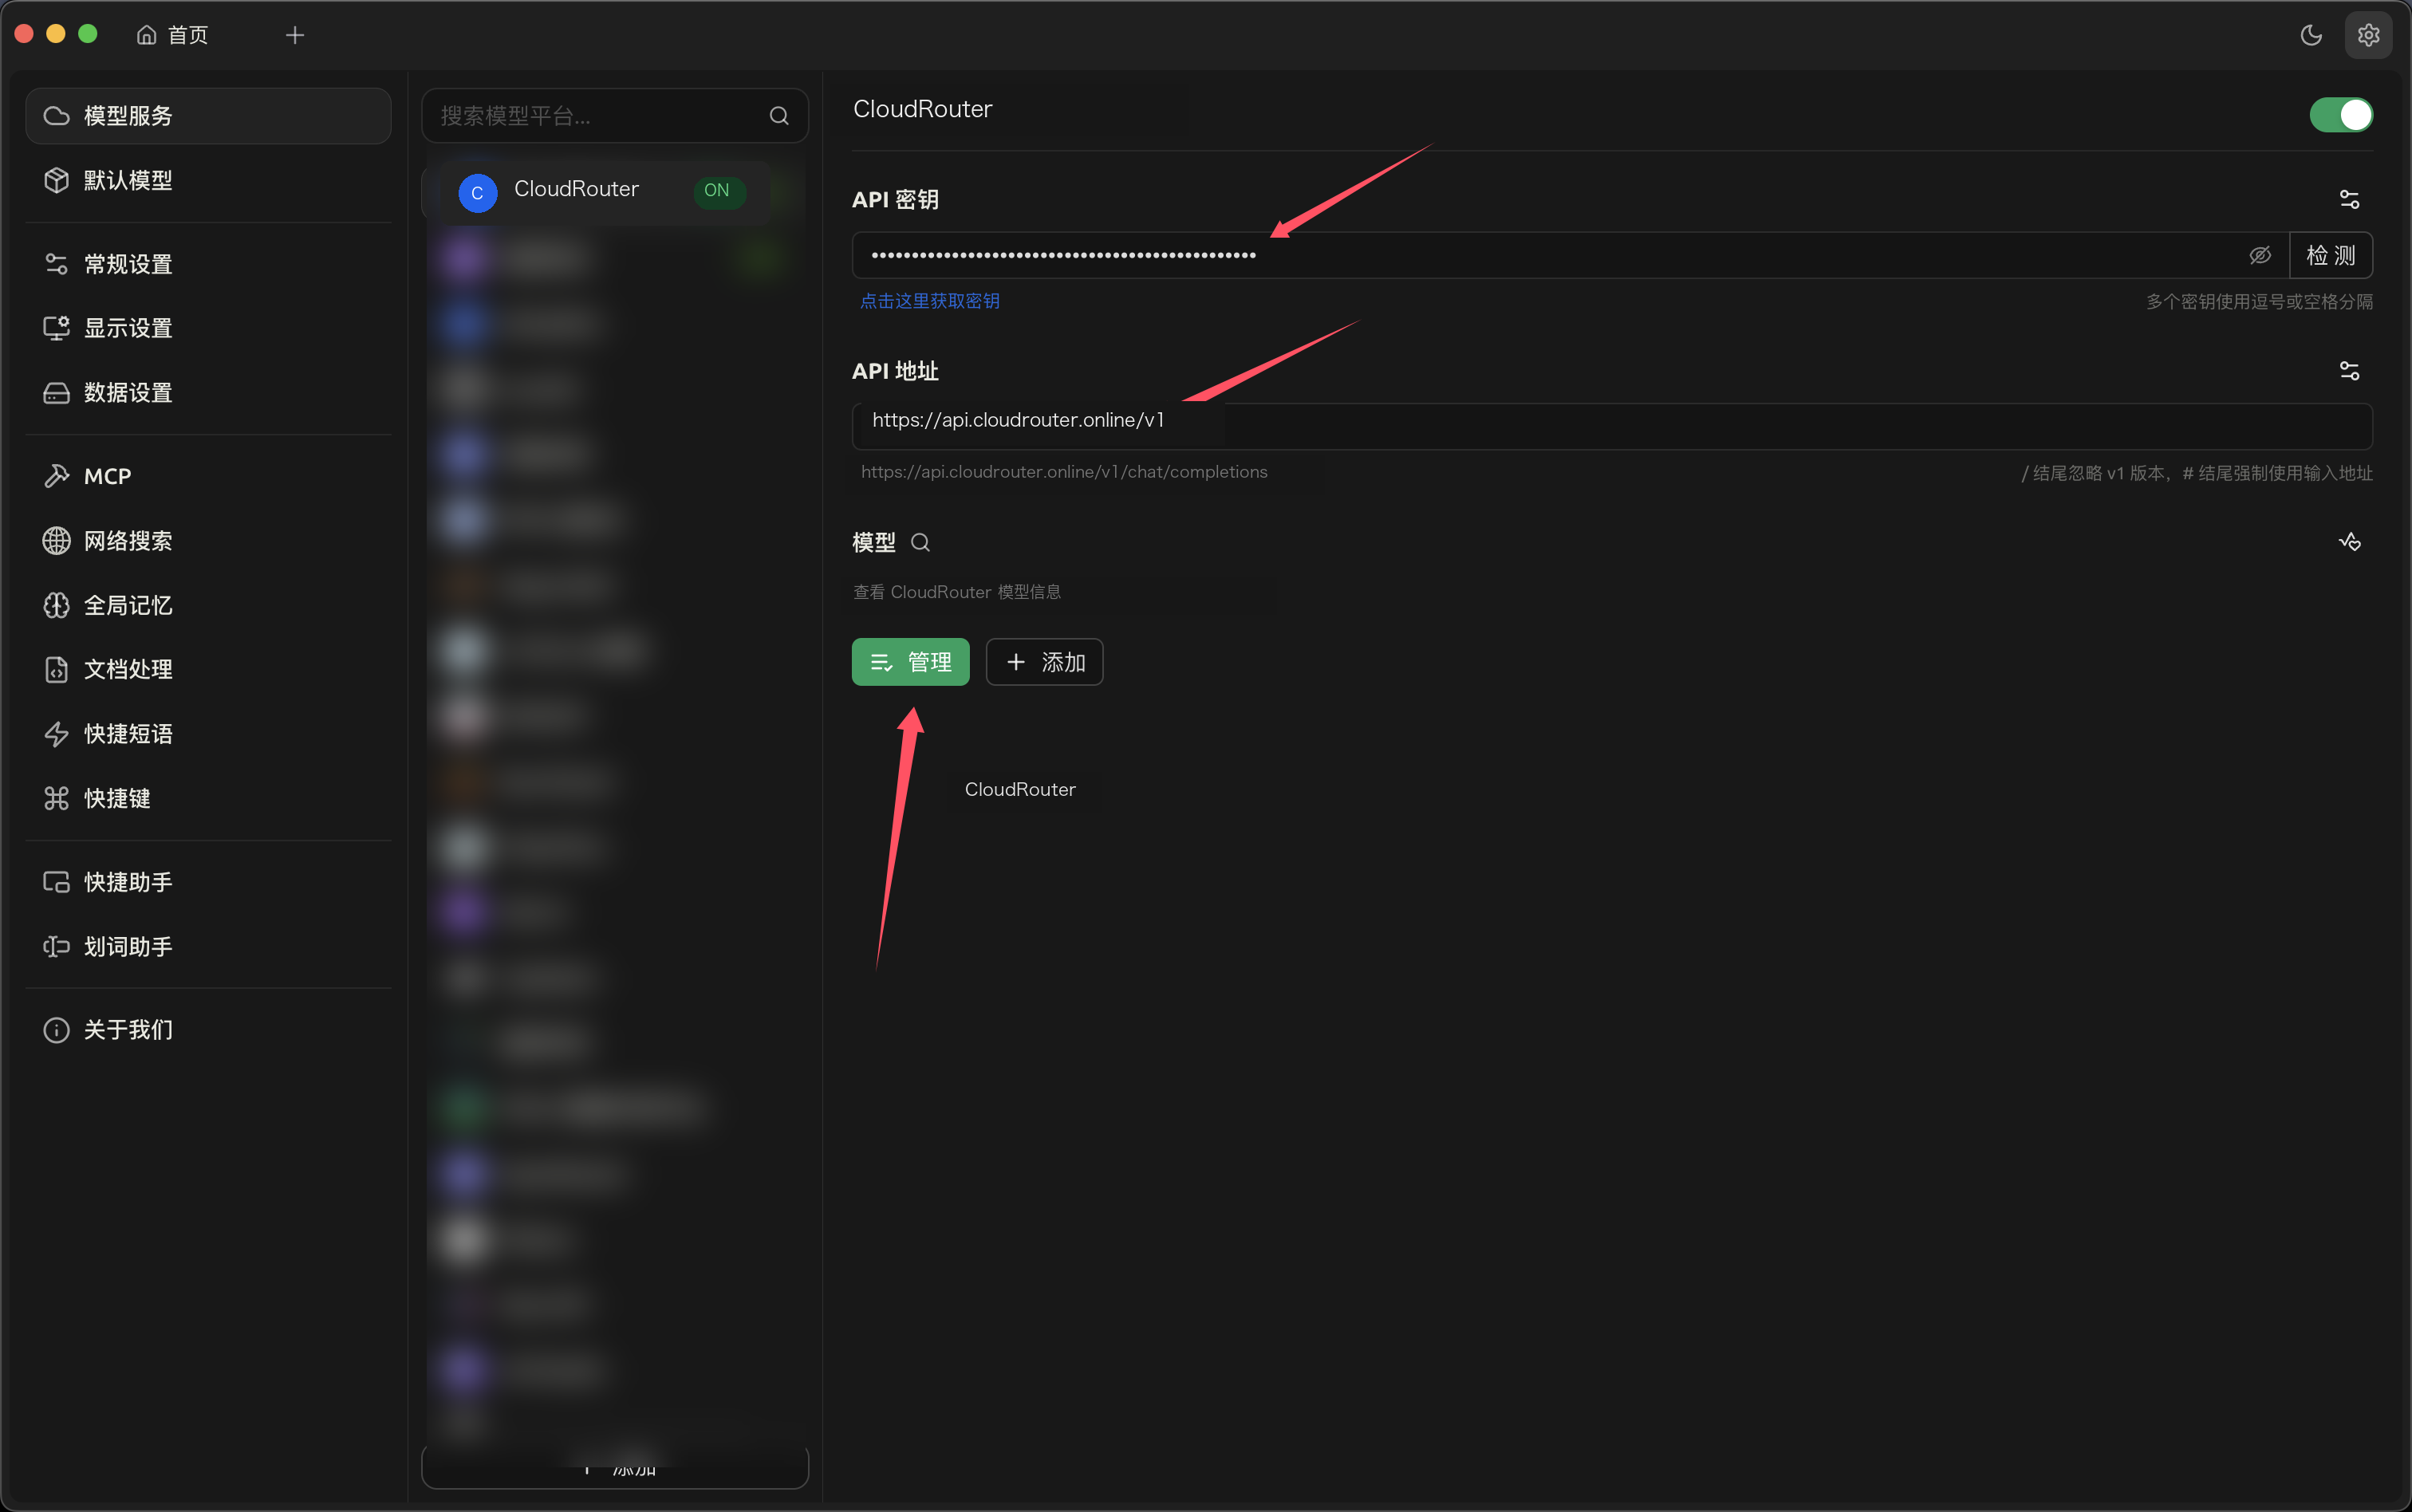2412x1512 pixels.
Task: Open the 默认模型 settings section
Action: click(x=208, y=180)
